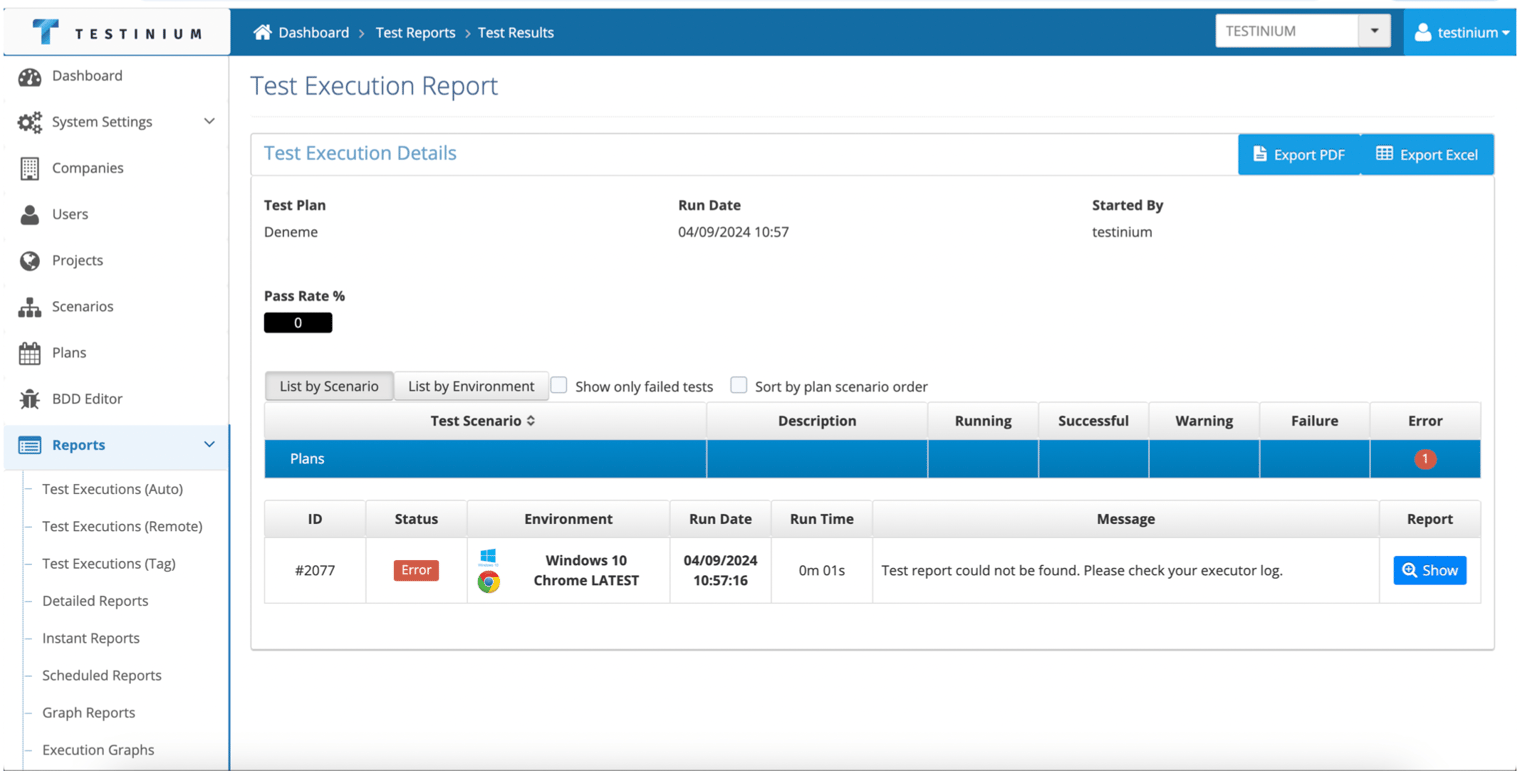Click the run time 0m 01s cell
The image size is (1520, 773).
[x=821, y=571]
